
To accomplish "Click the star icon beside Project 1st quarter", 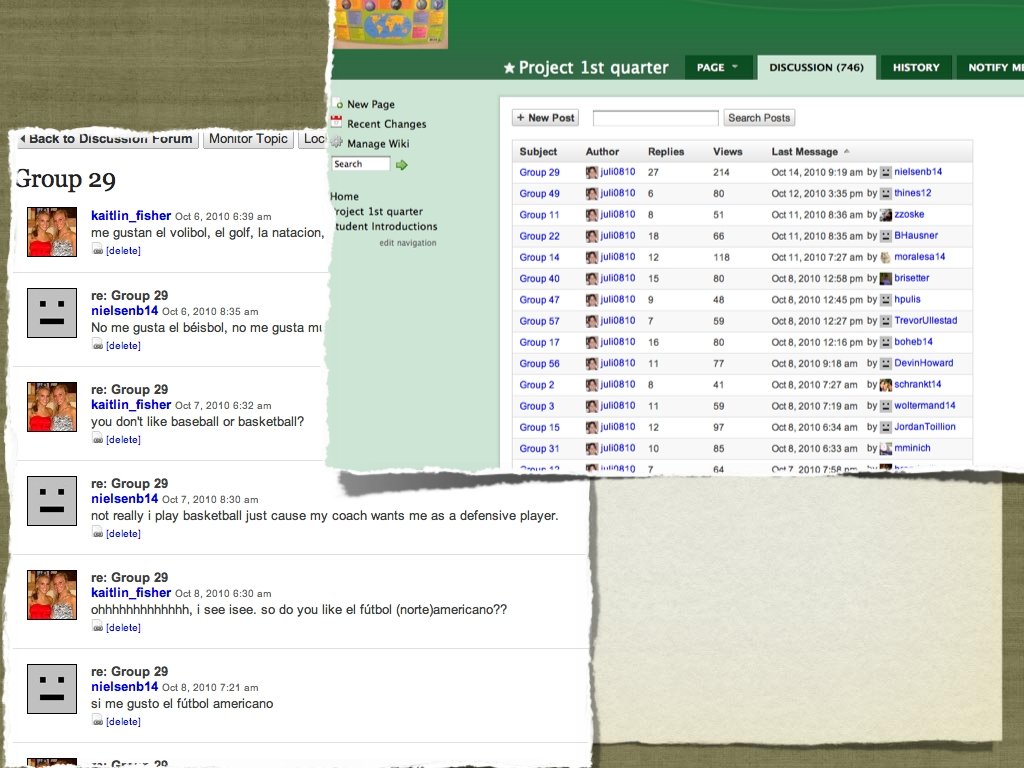I will tap(509, 68).
